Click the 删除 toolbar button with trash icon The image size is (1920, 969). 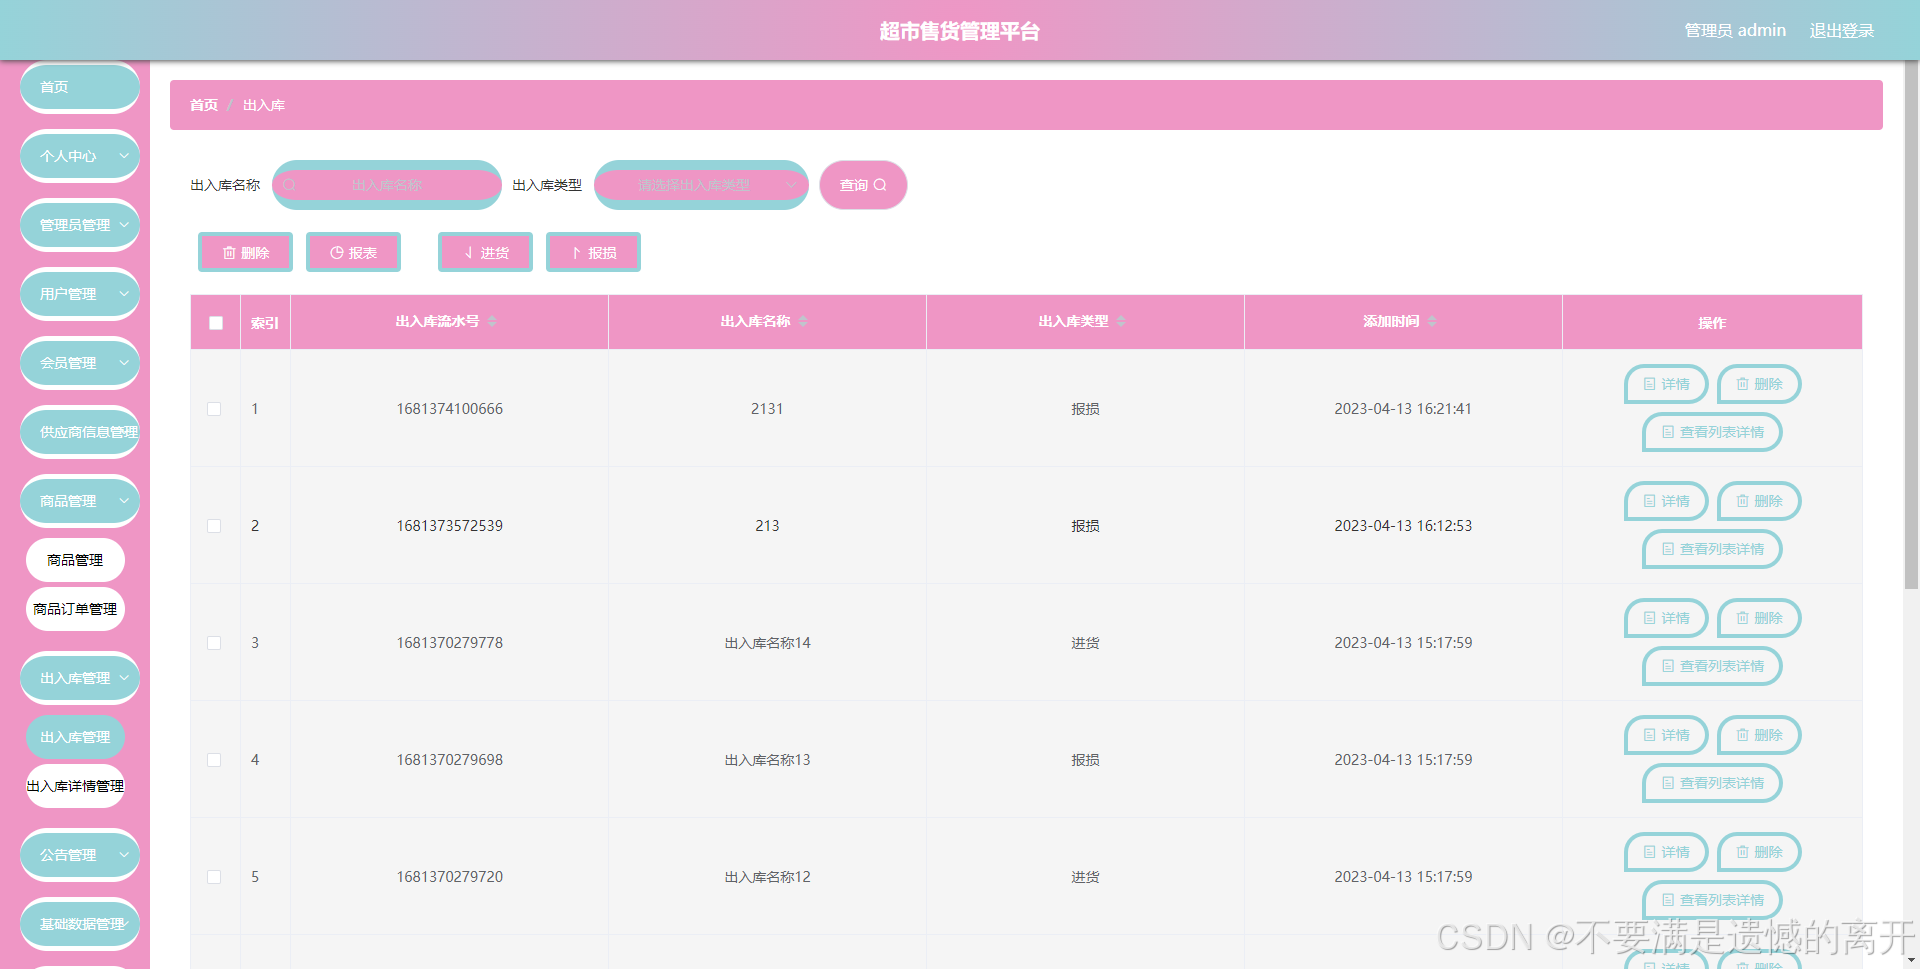pyautogui.click(x=246, y=252)
